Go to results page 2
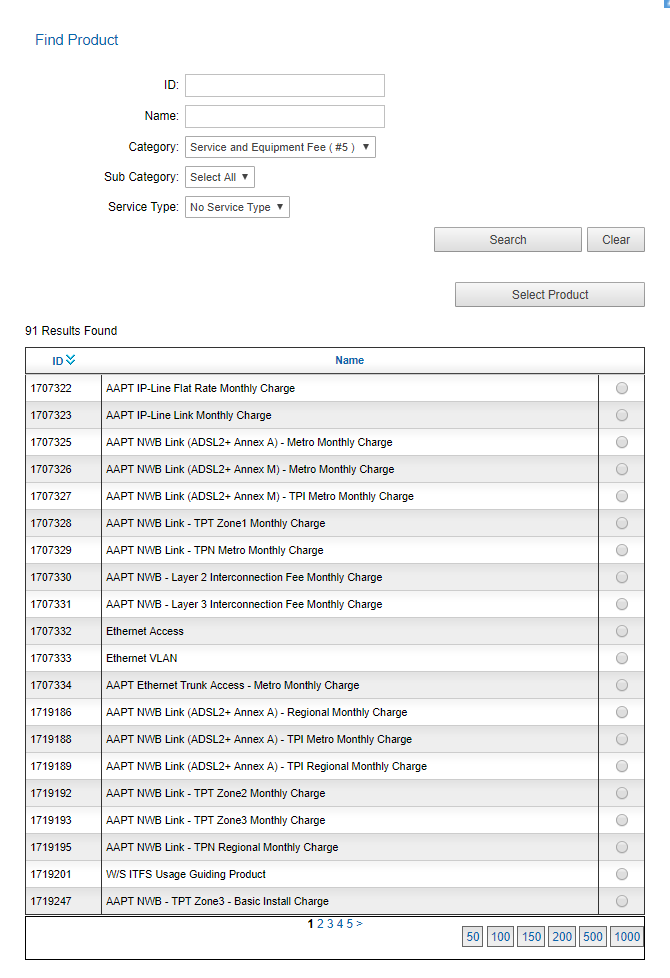Image resolution: width=670 pixels, height=978 pixels. (321, 924)
